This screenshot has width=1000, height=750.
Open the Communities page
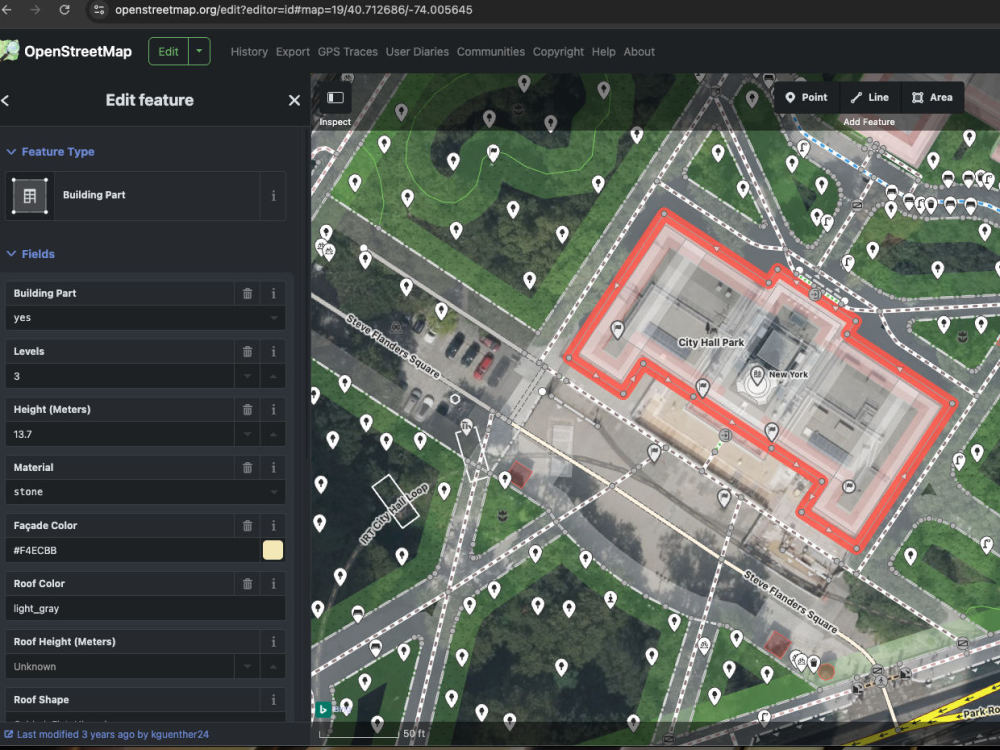click(x=491, y=52)
